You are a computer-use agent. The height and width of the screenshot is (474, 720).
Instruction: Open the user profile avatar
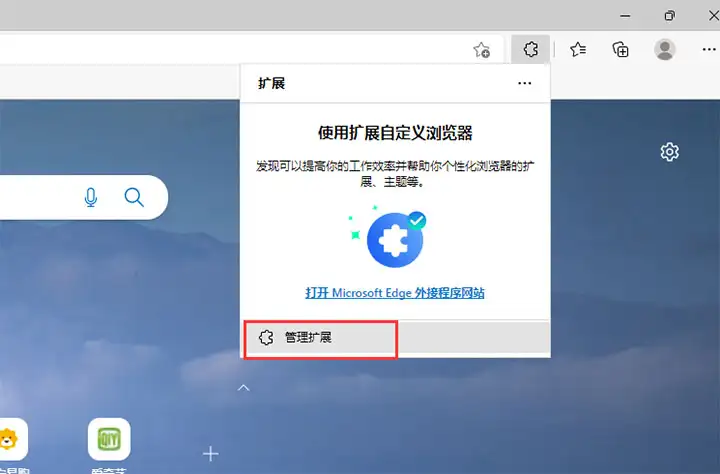point(664,49)
